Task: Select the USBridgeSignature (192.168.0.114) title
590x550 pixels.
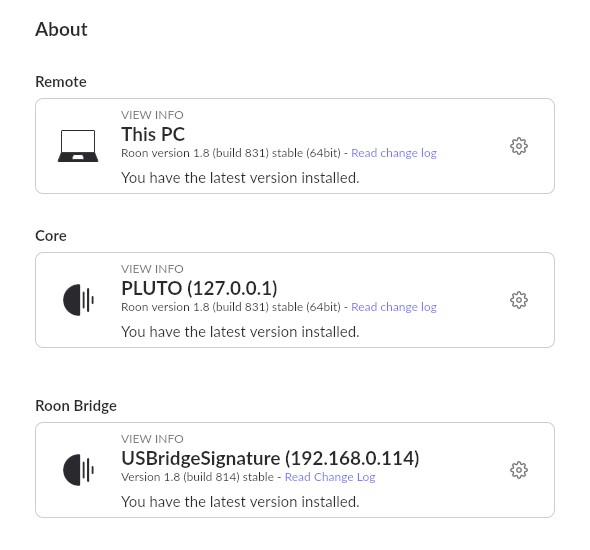Action: (x=270, y=459)
